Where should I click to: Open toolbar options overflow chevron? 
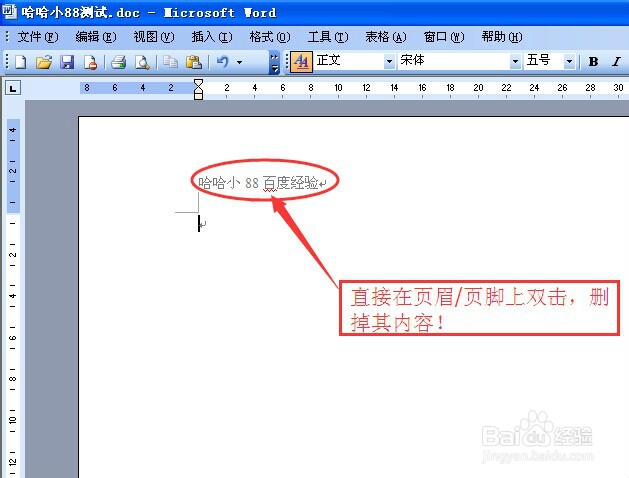pos(274,62)
